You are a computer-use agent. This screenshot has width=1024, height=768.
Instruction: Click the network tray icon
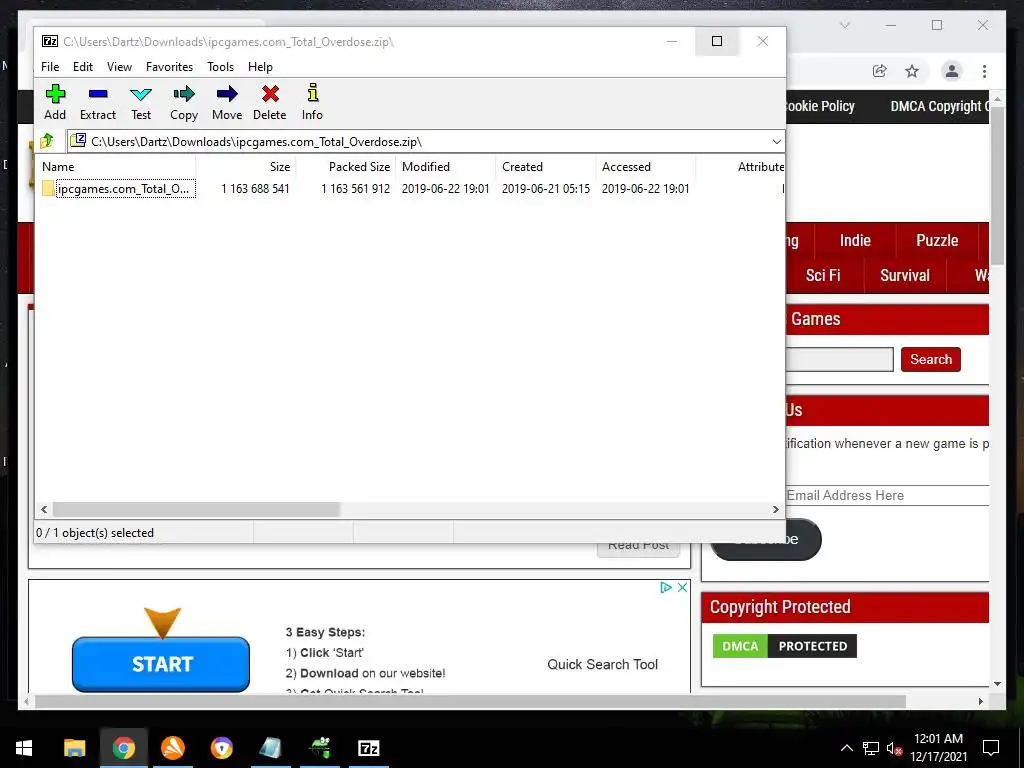[871, 748]
